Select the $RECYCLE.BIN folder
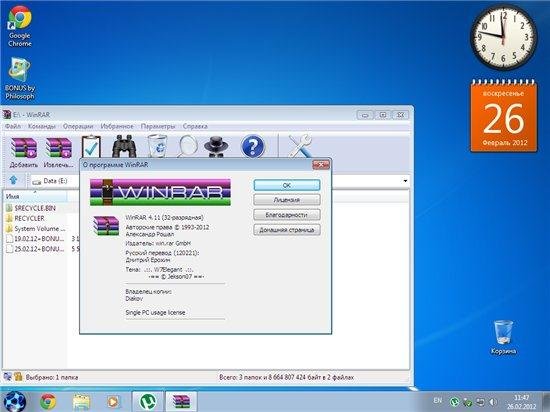Viewport: 550px width, 412px height. [35, 208]
